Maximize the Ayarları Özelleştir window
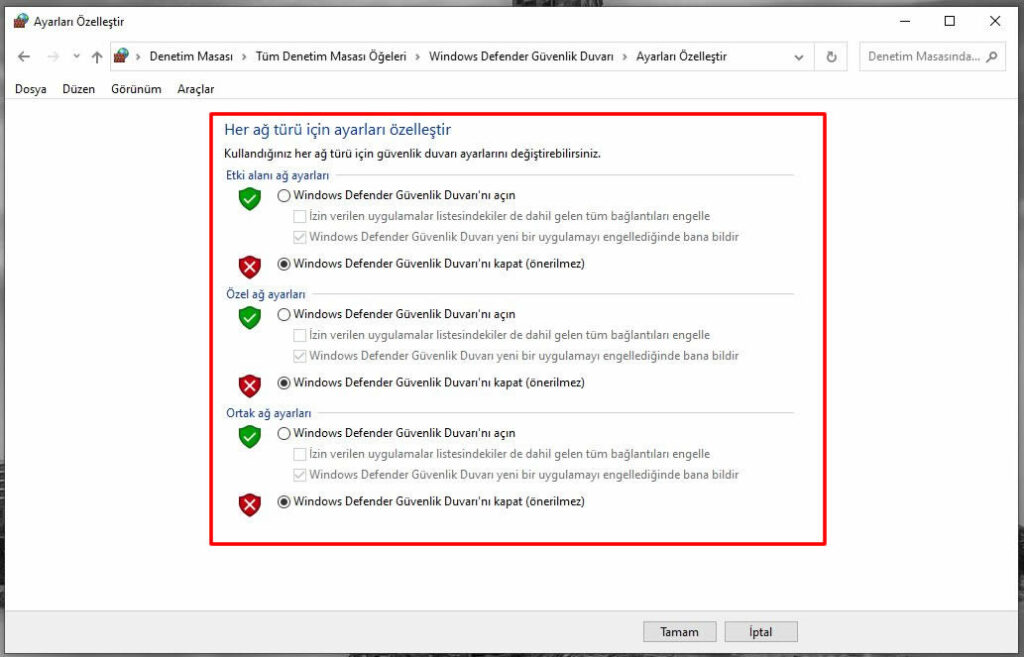Viewport: 1024px width, 657px height. coord(950,21)
